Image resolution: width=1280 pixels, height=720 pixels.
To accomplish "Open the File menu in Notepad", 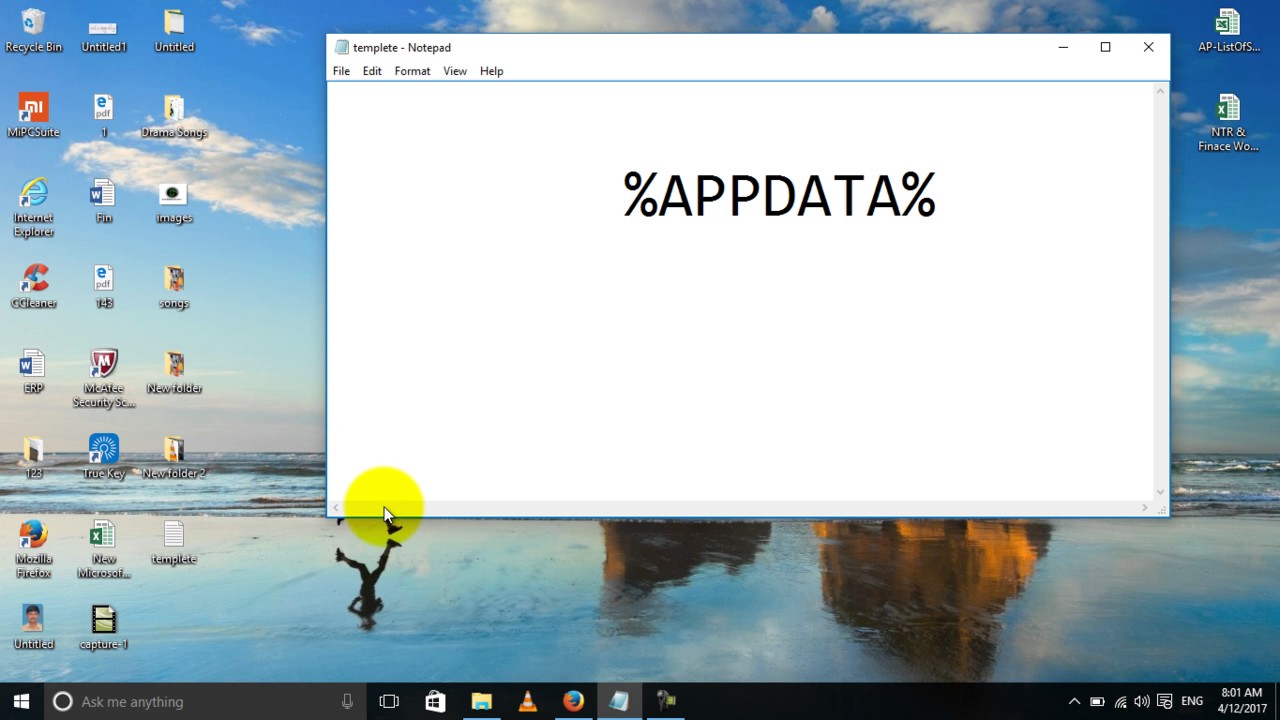I will click(x=341, y=71).
